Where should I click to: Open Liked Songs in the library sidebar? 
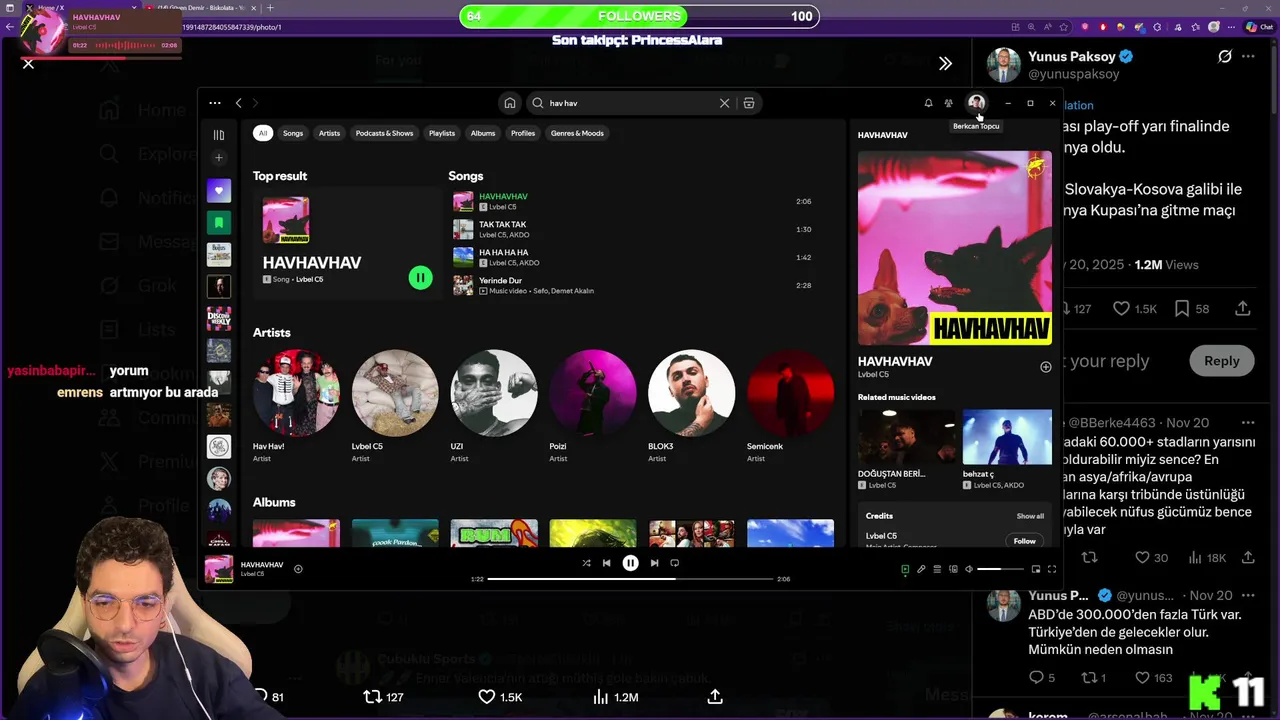(x=219, y=190)
